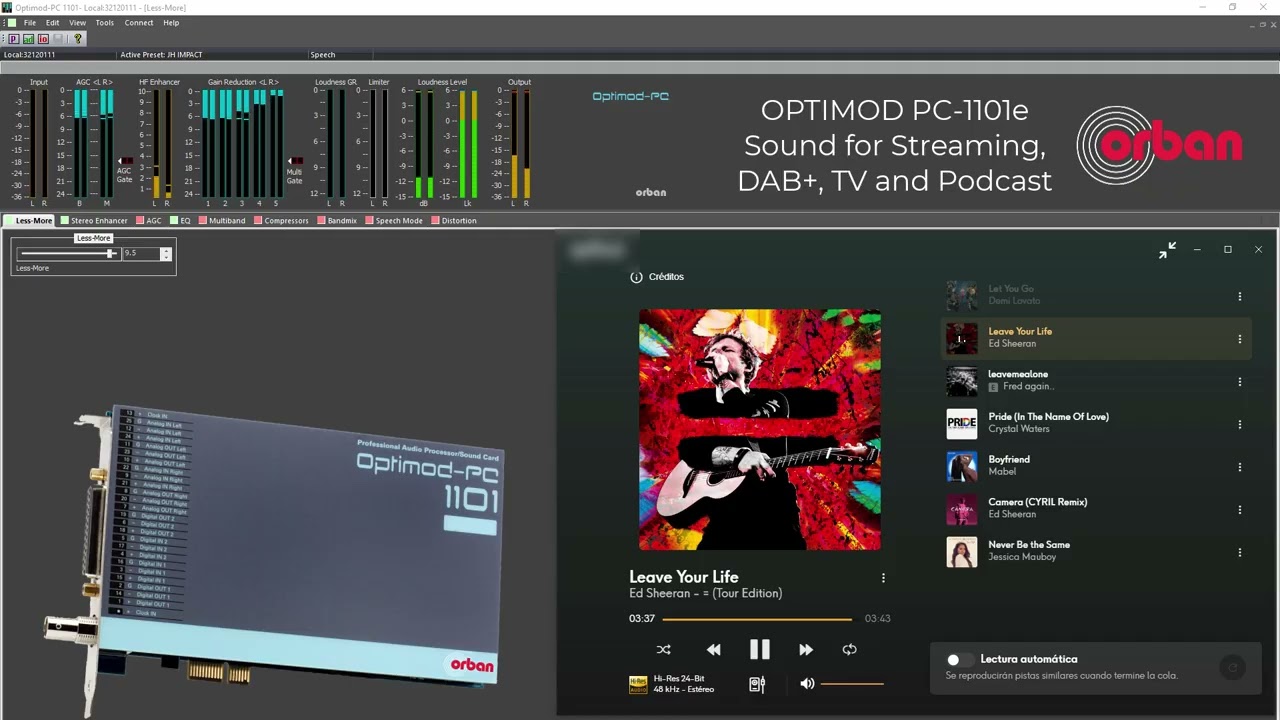Open the audio output device icon
This screenshot has width=1280, height=720.
(x=757, y=684)
